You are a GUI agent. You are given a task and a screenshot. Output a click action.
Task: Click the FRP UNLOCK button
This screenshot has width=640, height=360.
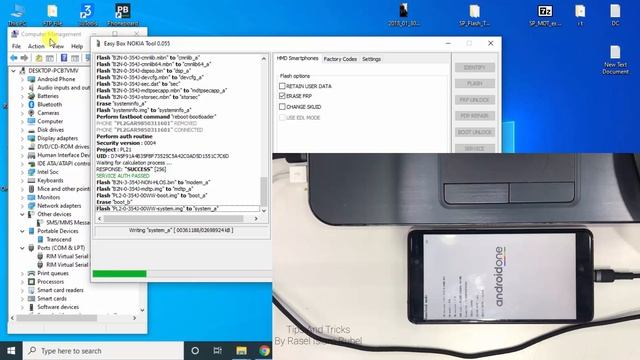pos(474,100)
